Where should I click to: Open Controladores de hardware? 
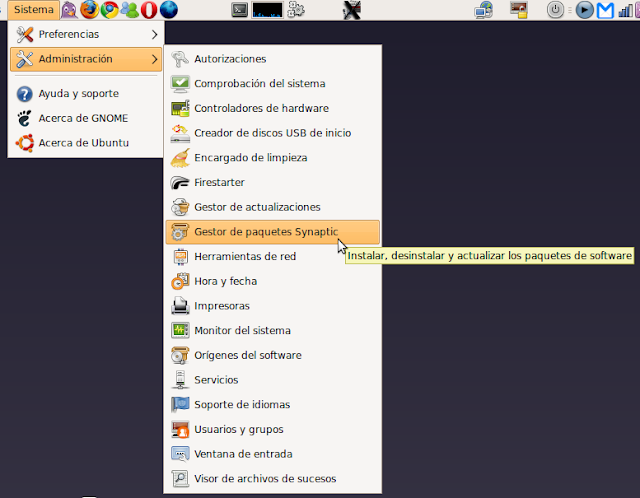click(x=273, y=109)
